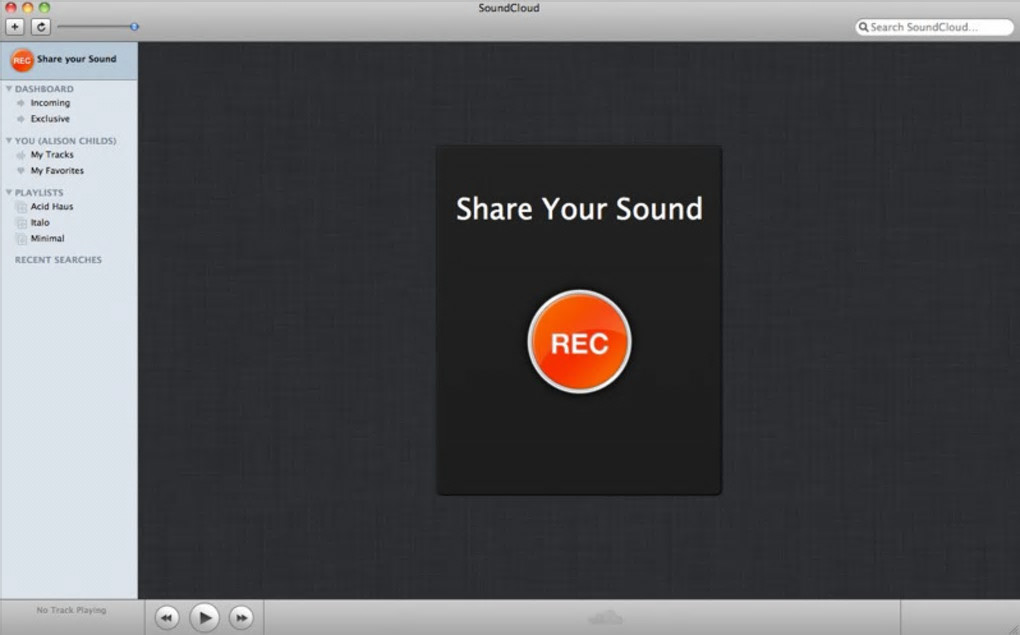
Task: Click the search magnifier icon
Action: (x=863, y=27)
